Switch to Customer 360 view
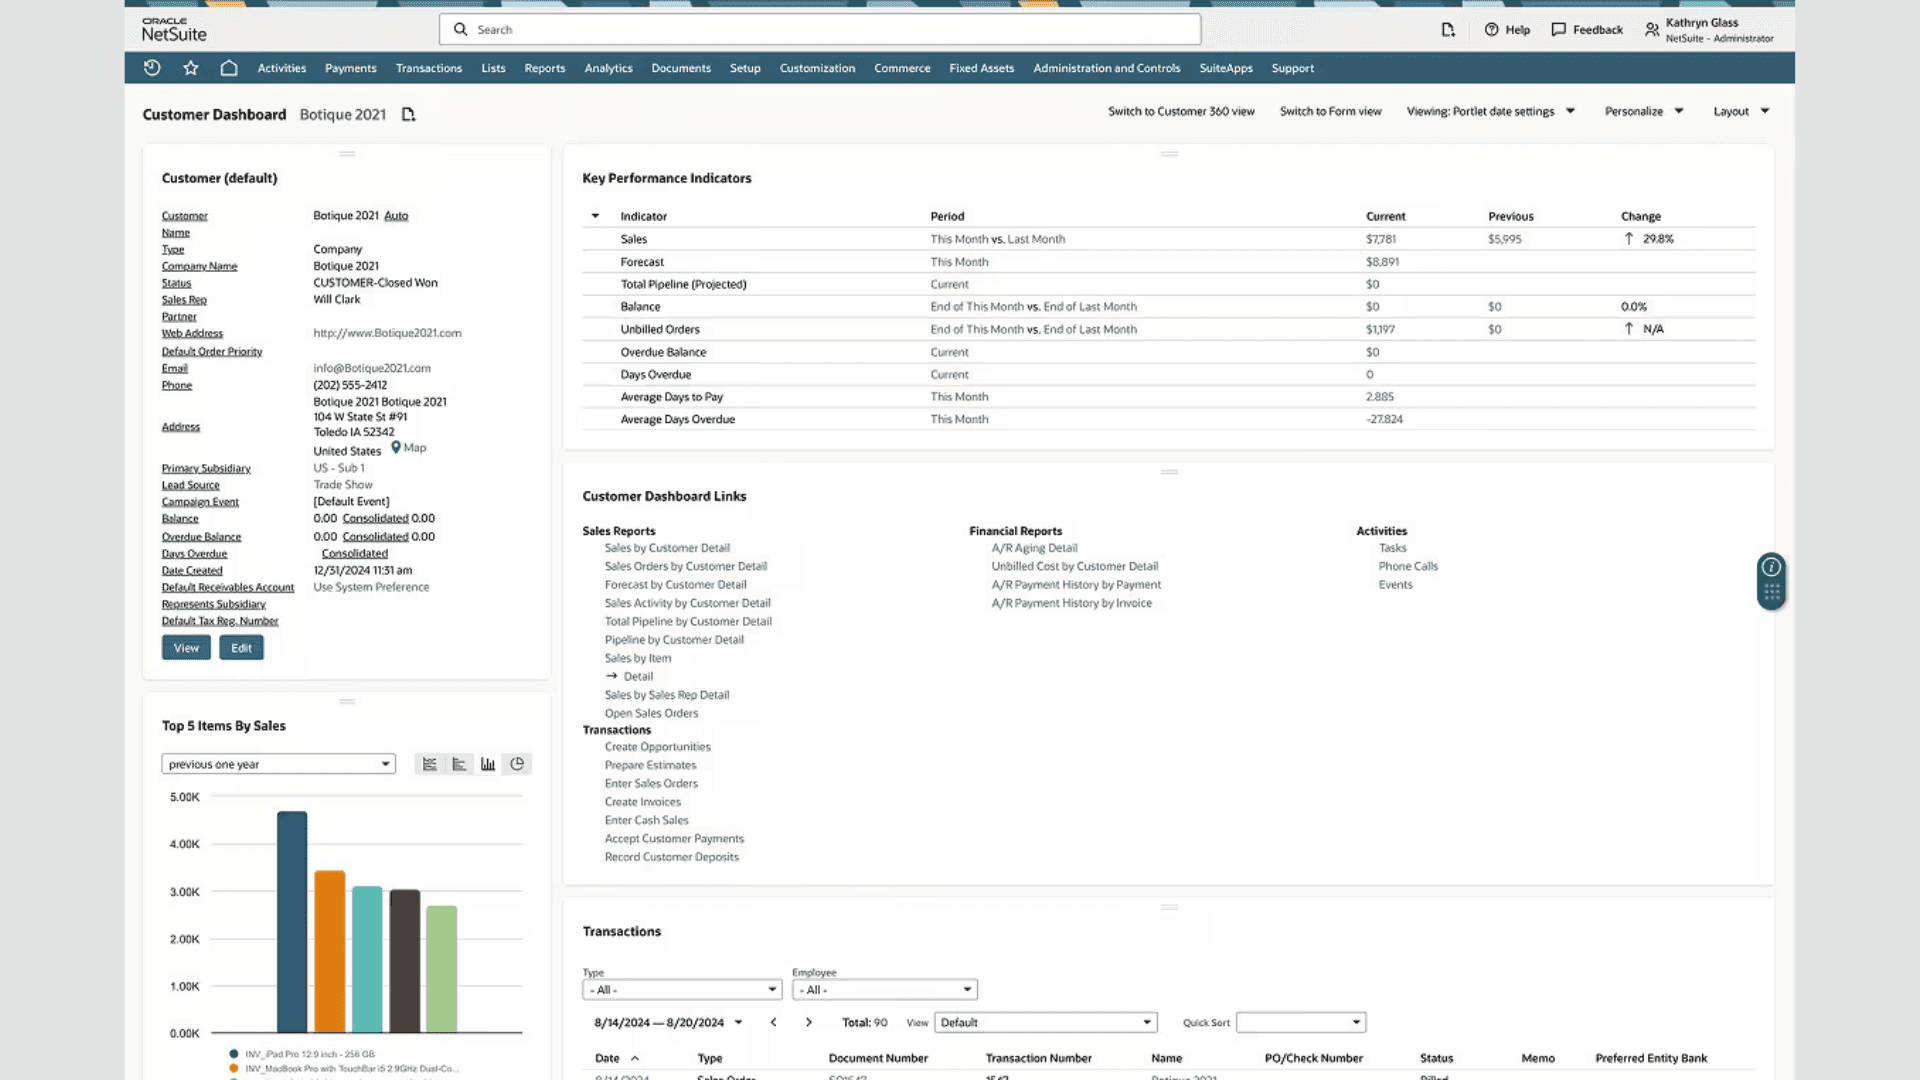Image resolution: width=1920 pixels, height=1080 pixels. pyautogui.click(x=1180, y=111)
